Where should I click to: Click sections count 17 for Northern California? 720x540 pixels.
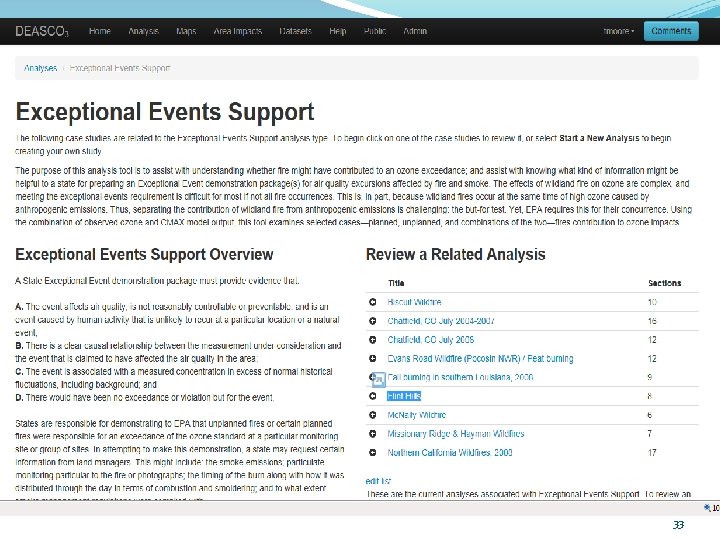coord(652,452)
